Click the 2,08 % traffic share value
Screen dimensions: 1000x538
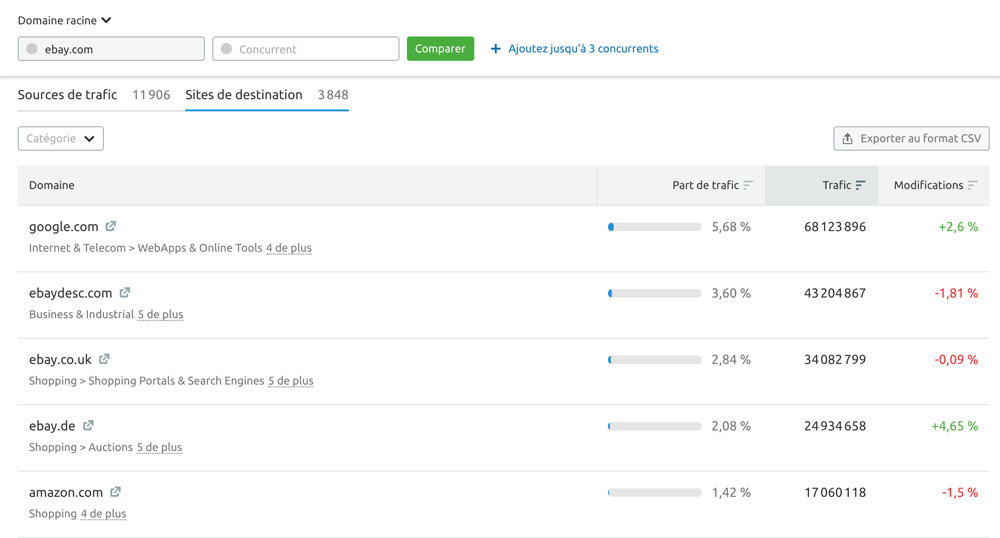click(732, 425)
